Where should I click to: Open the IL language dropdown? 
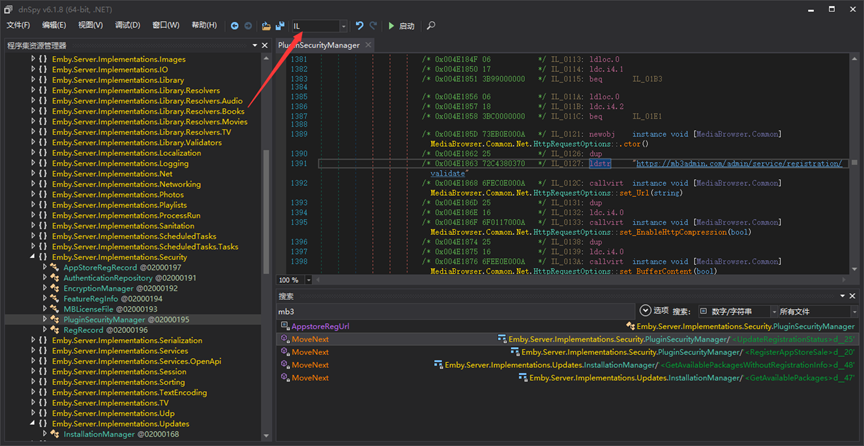tap(343, 25)
